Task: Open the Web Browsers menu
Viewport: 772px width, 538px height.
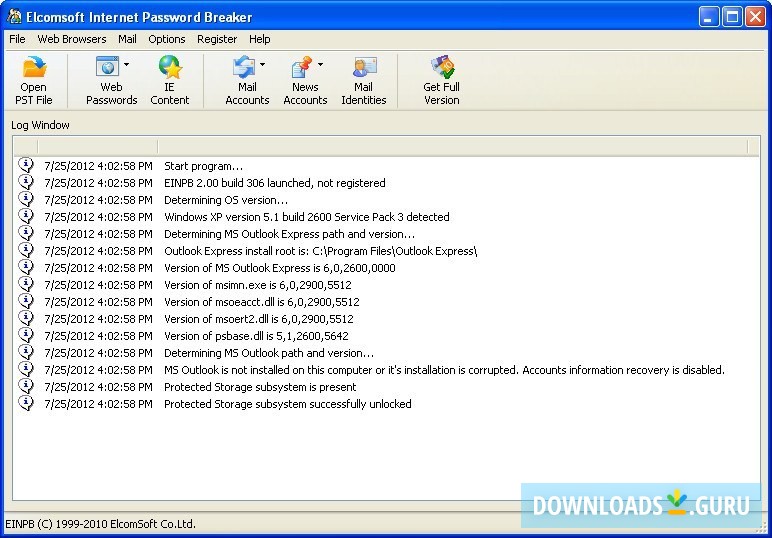Action: click(72, 39)
